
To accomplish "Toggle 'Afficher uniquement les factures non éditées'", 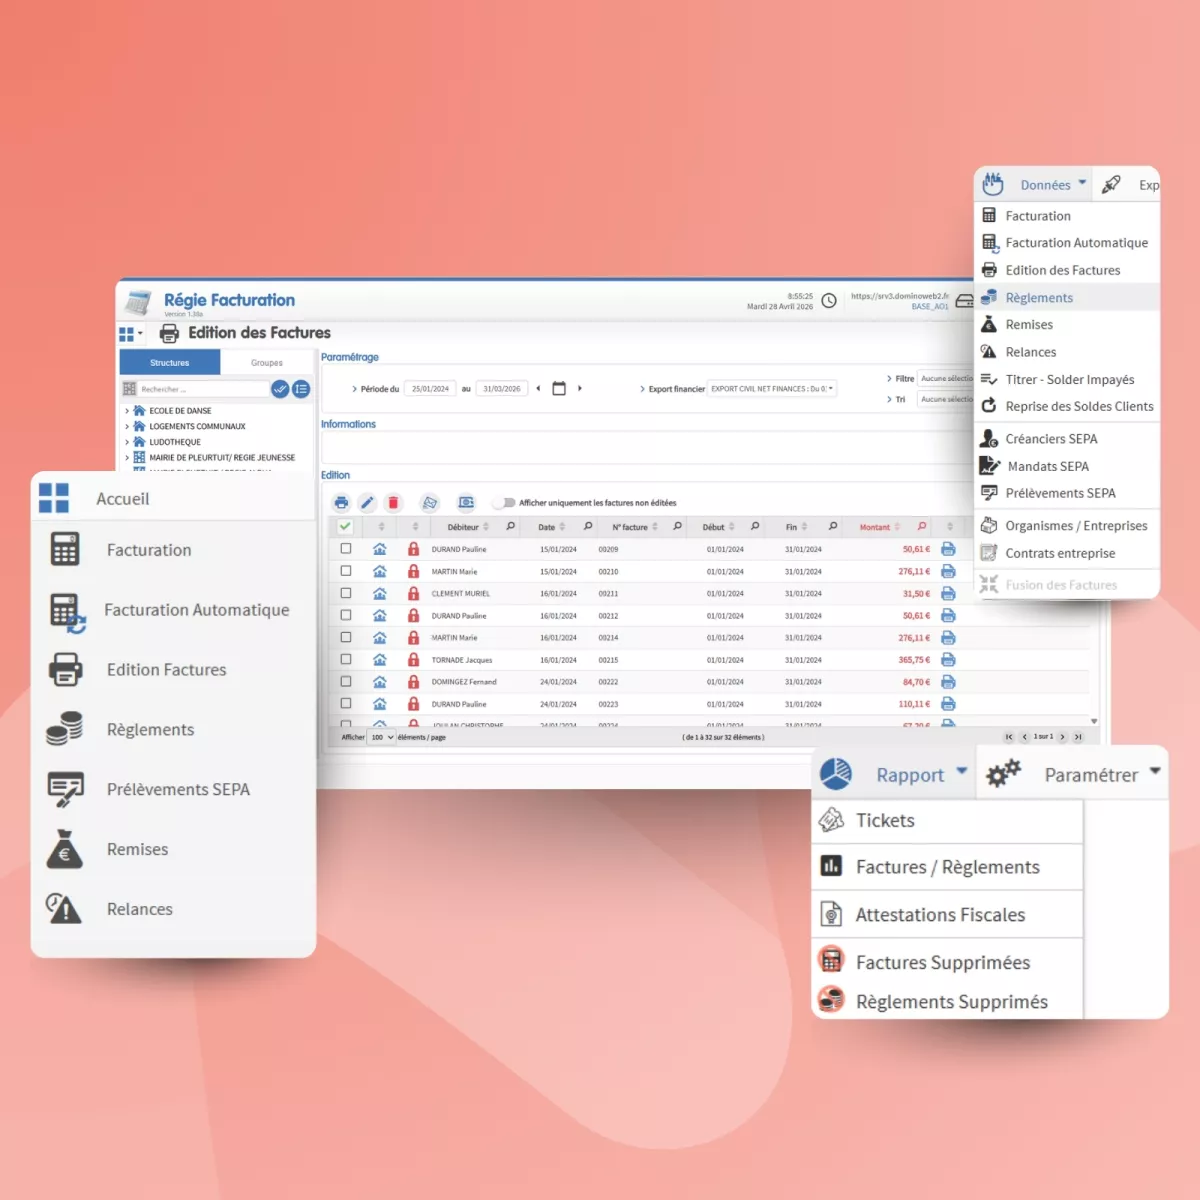I will (x=505, y=503).
